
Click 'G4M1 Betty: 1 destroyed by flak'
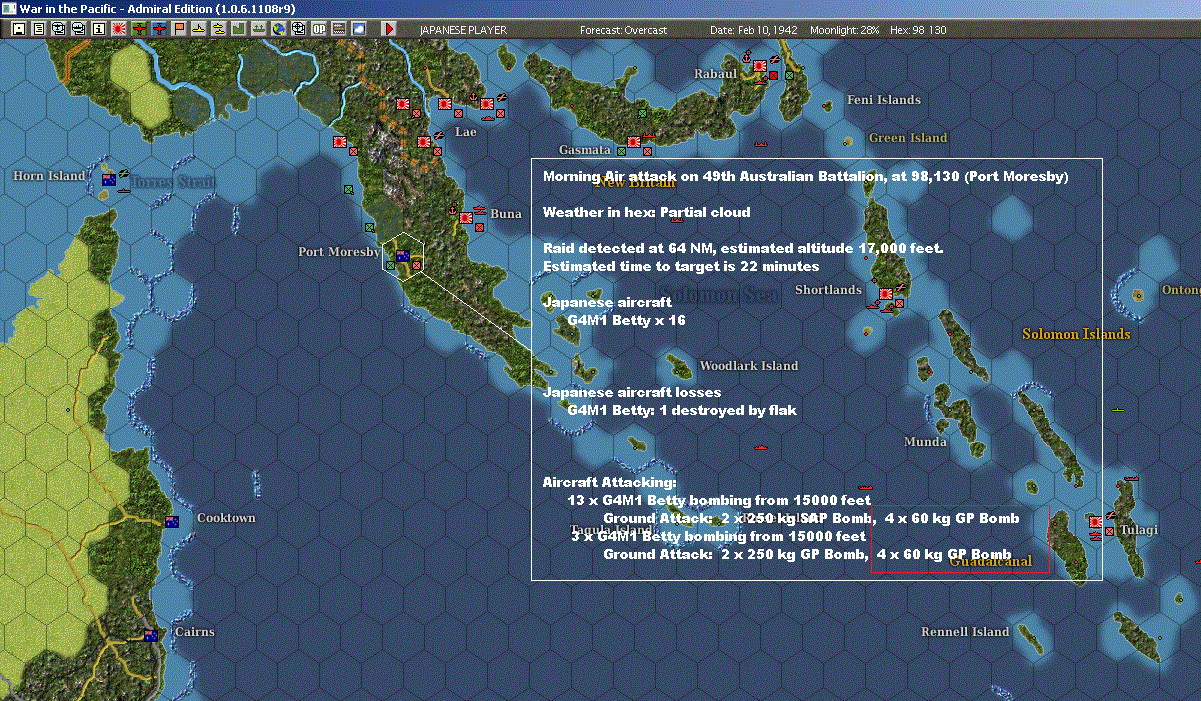(682, 410)
